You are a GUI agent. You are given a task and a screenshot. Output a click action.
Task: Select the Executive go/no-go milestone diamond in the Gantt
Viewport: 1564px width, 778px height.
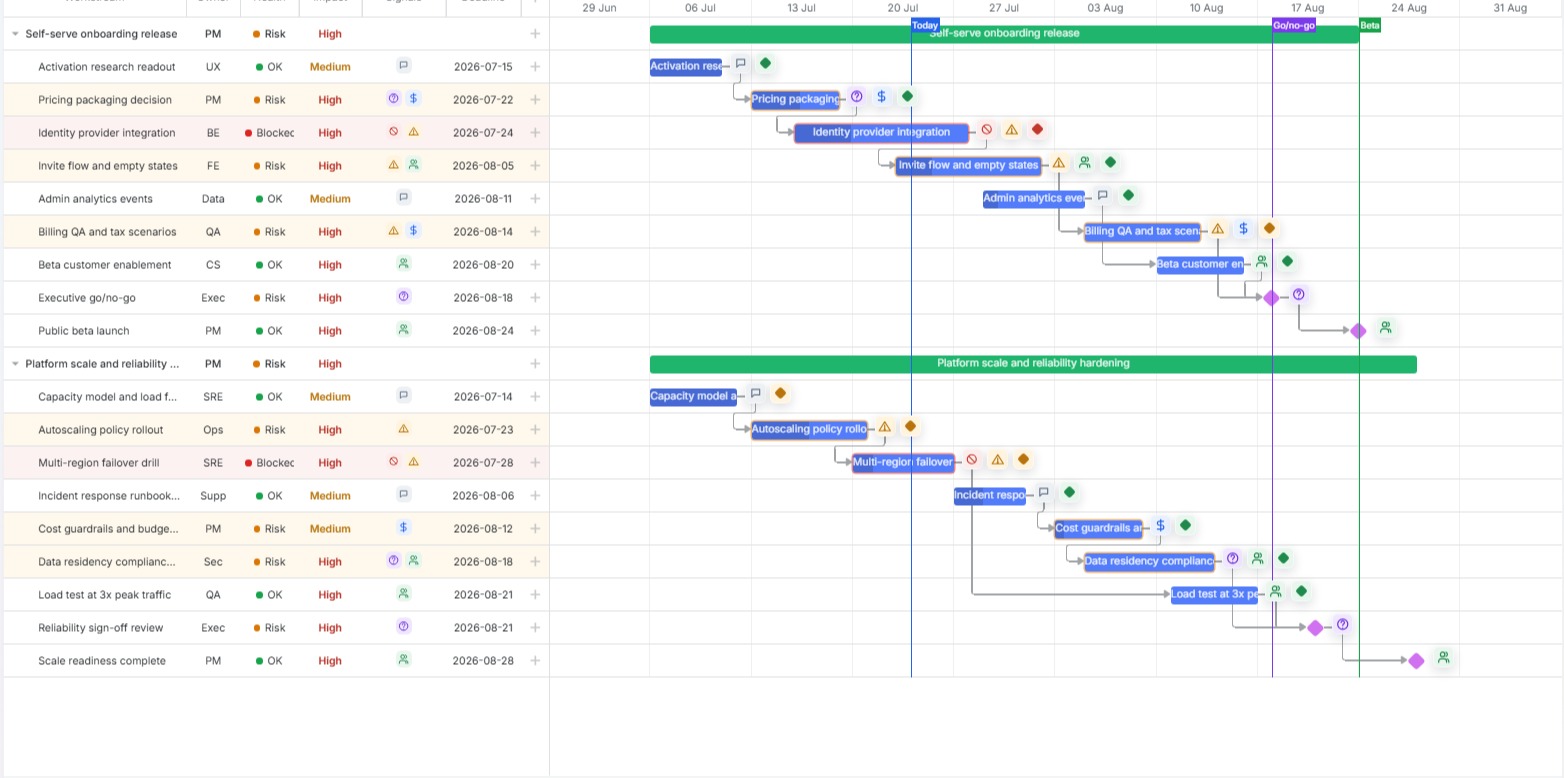coord(1271,298)
